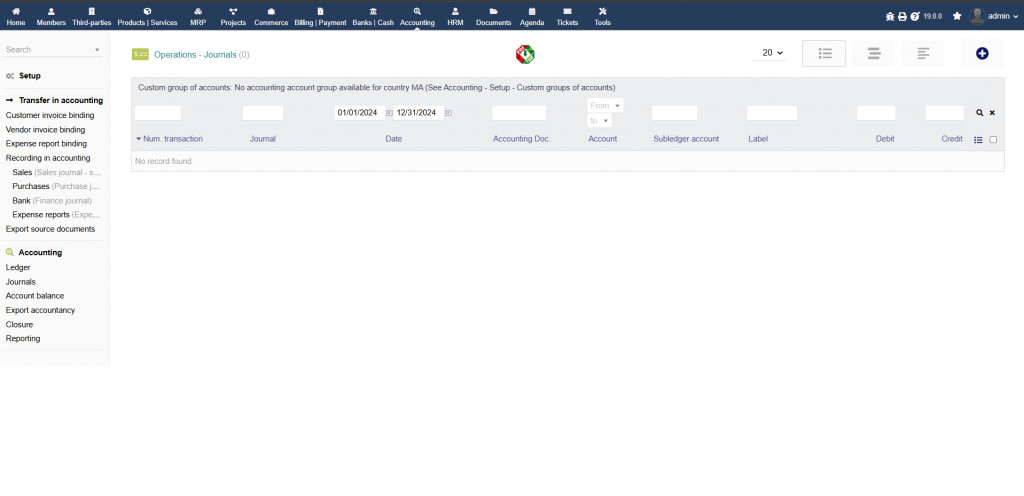The width and height of the screenshot is (1024, 496).
Task: Open the rows-per-page 20 dropdown
Action: [771, 53]
